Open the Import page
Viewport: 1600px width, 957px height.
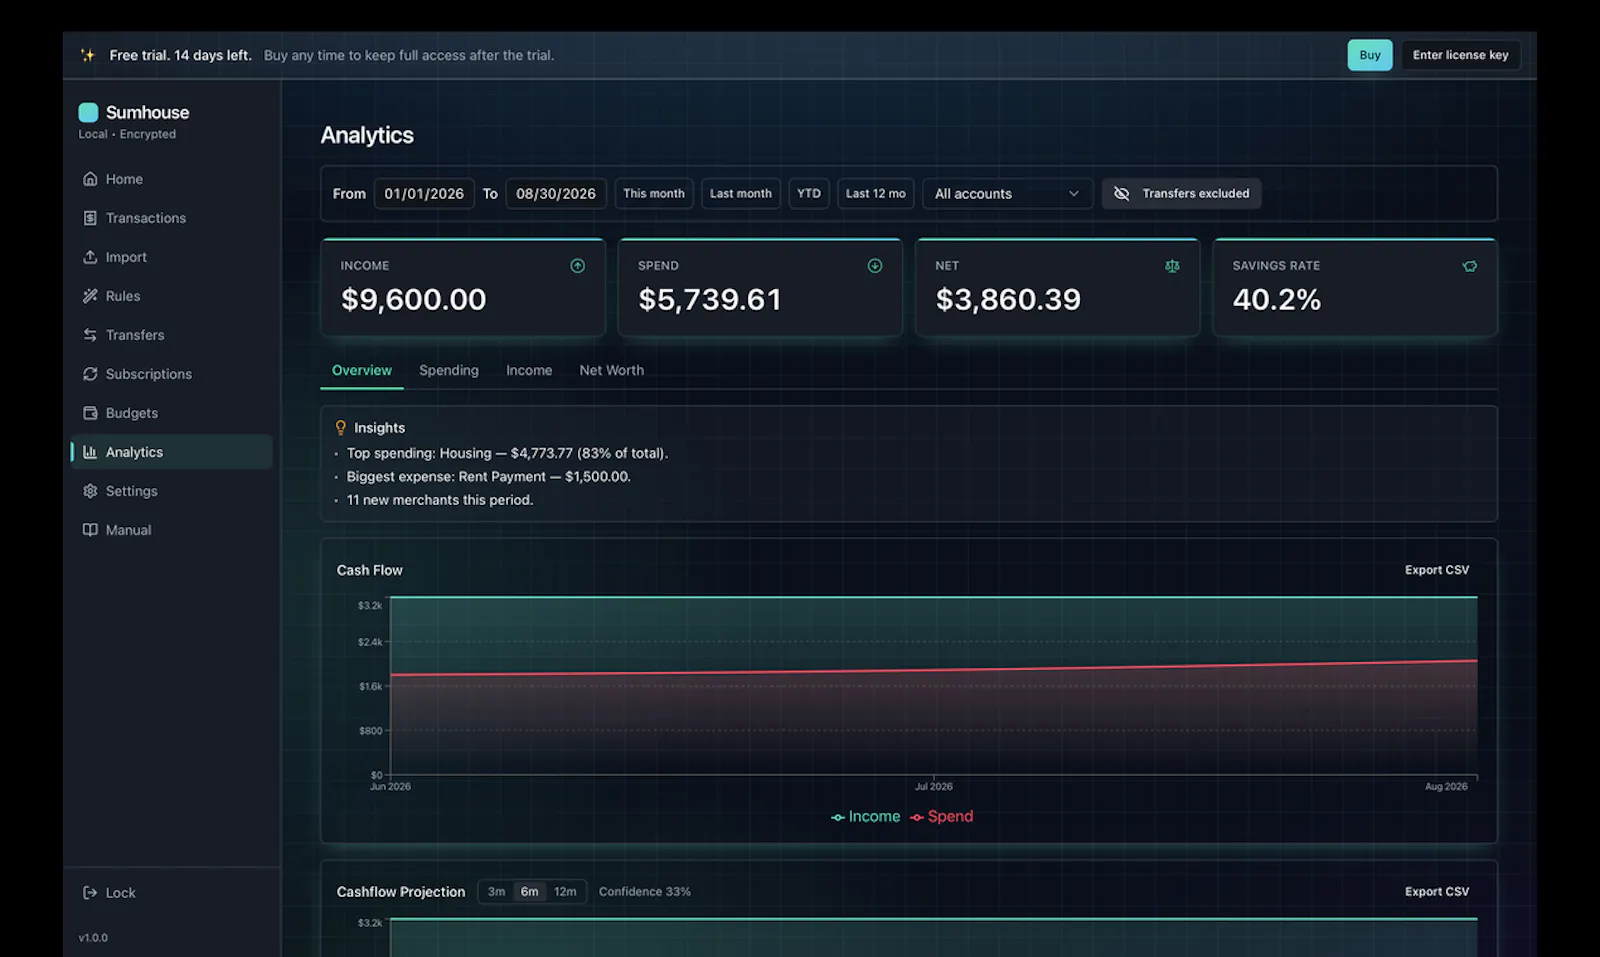(x=171, y=257)
